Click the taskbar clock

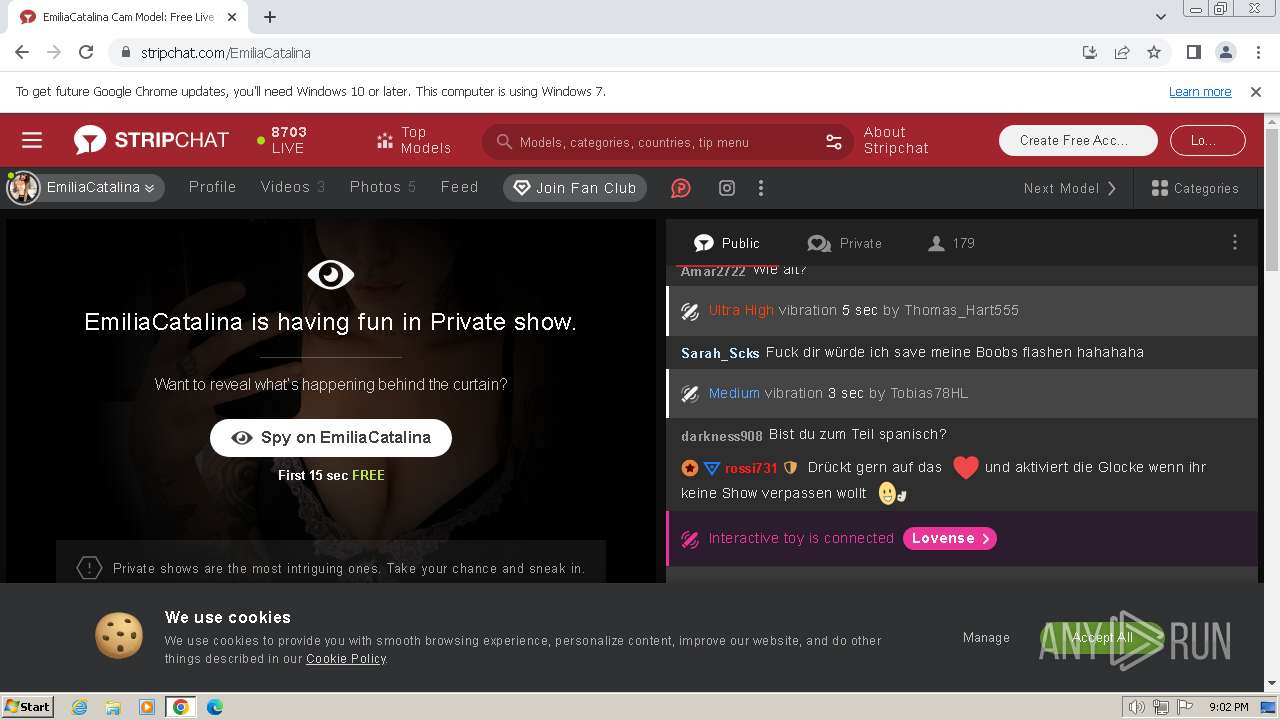pyautogui.click(x=1228, y=707)
